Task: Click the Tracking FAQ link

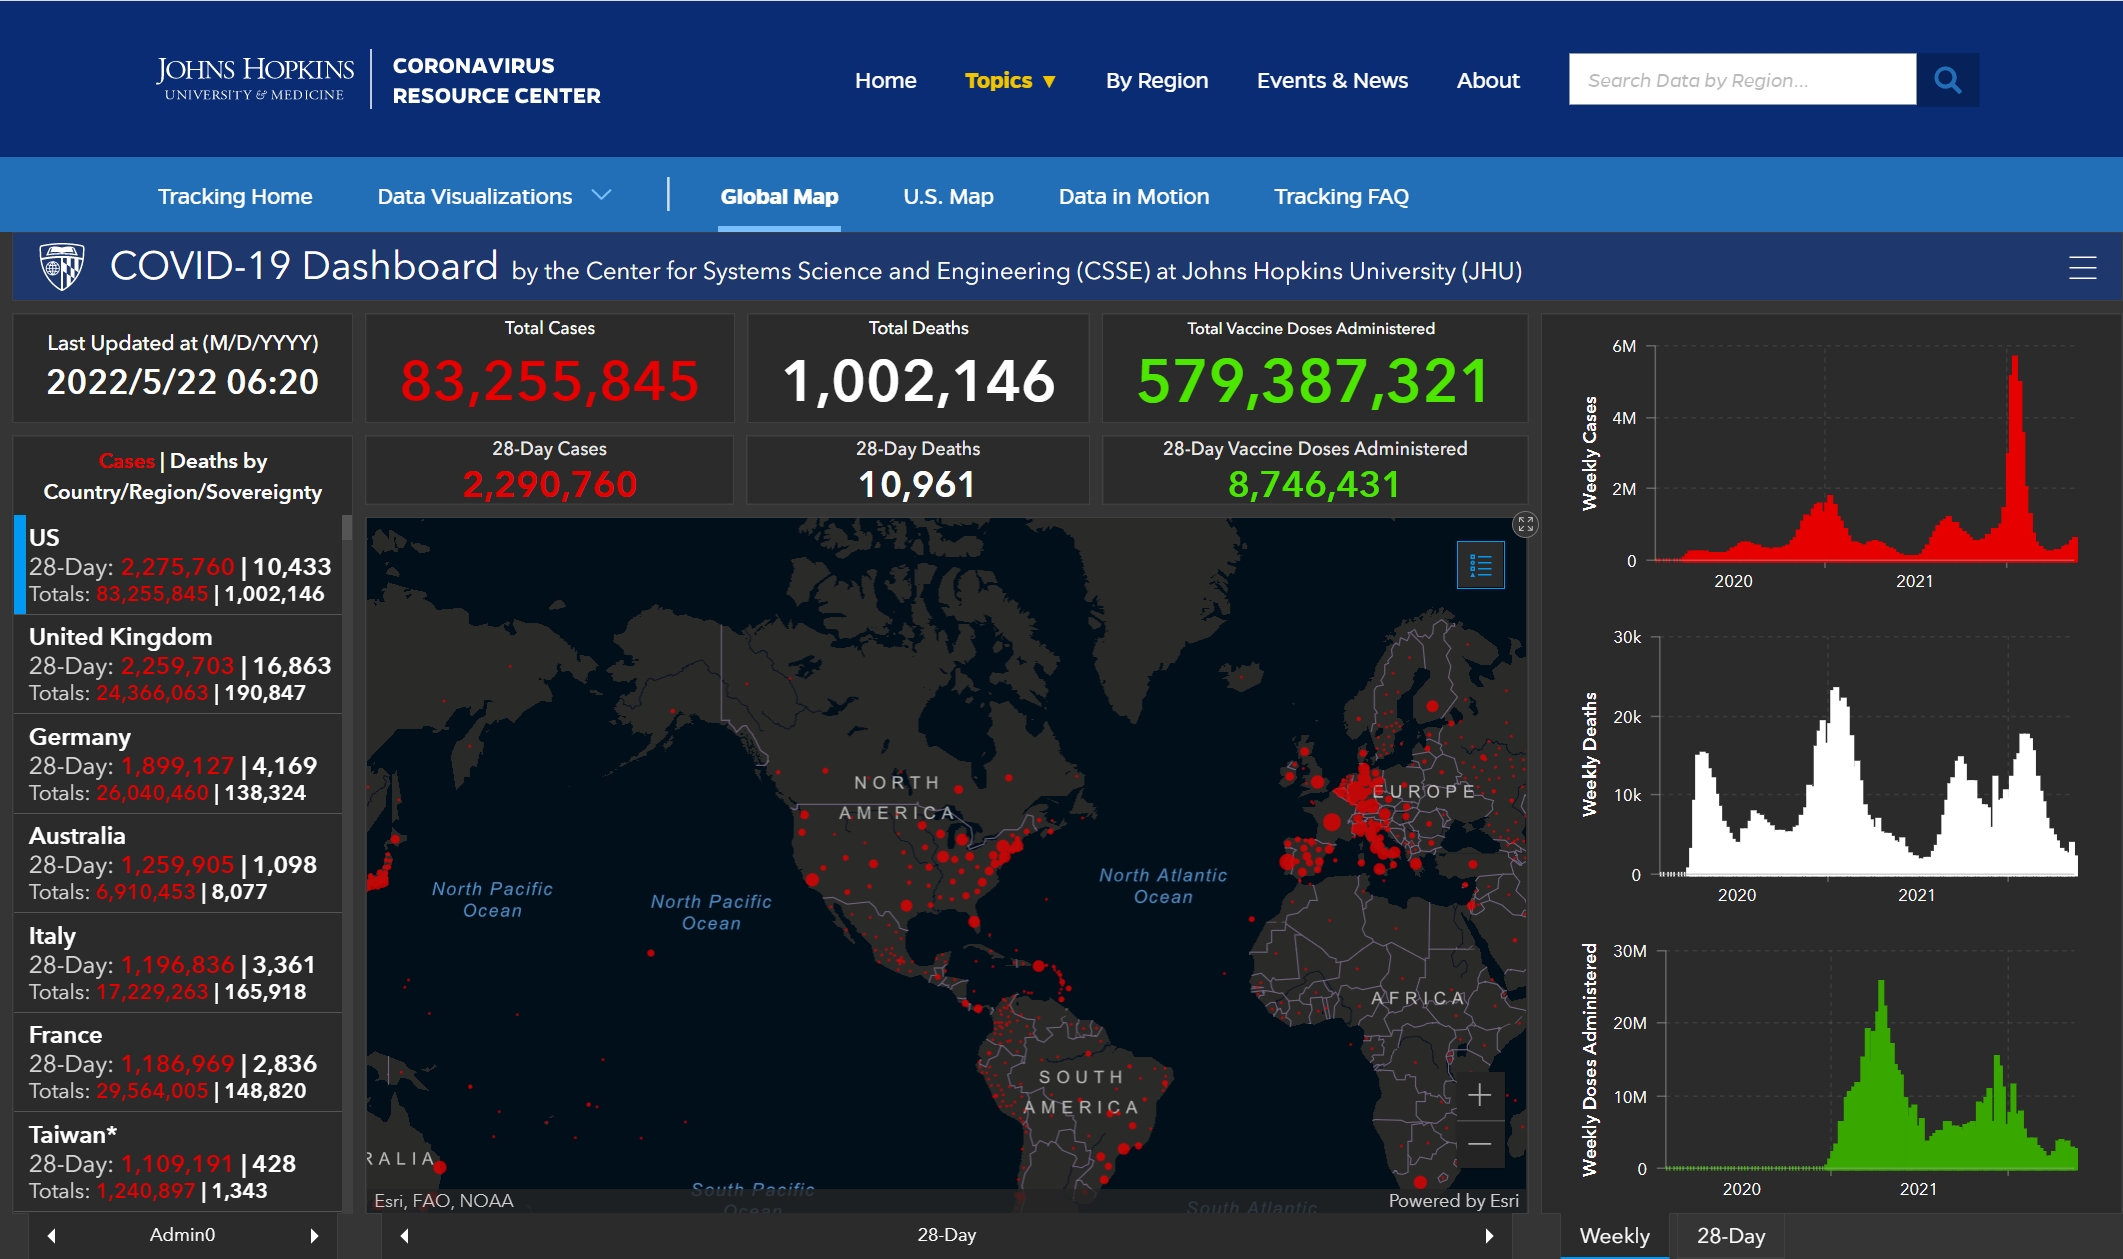Action: point(1340,196)
